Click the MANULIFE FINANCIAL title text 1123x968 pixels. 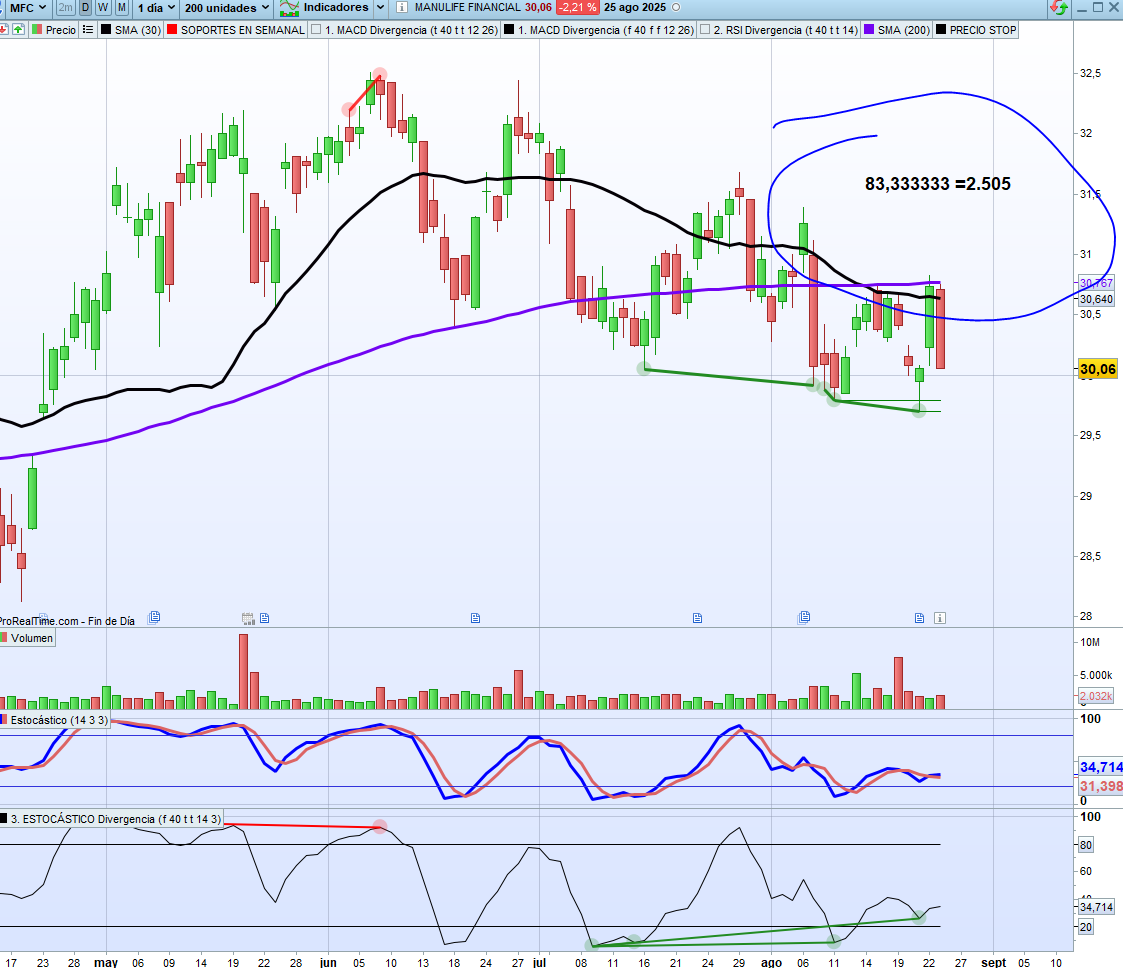coord(468,8)
